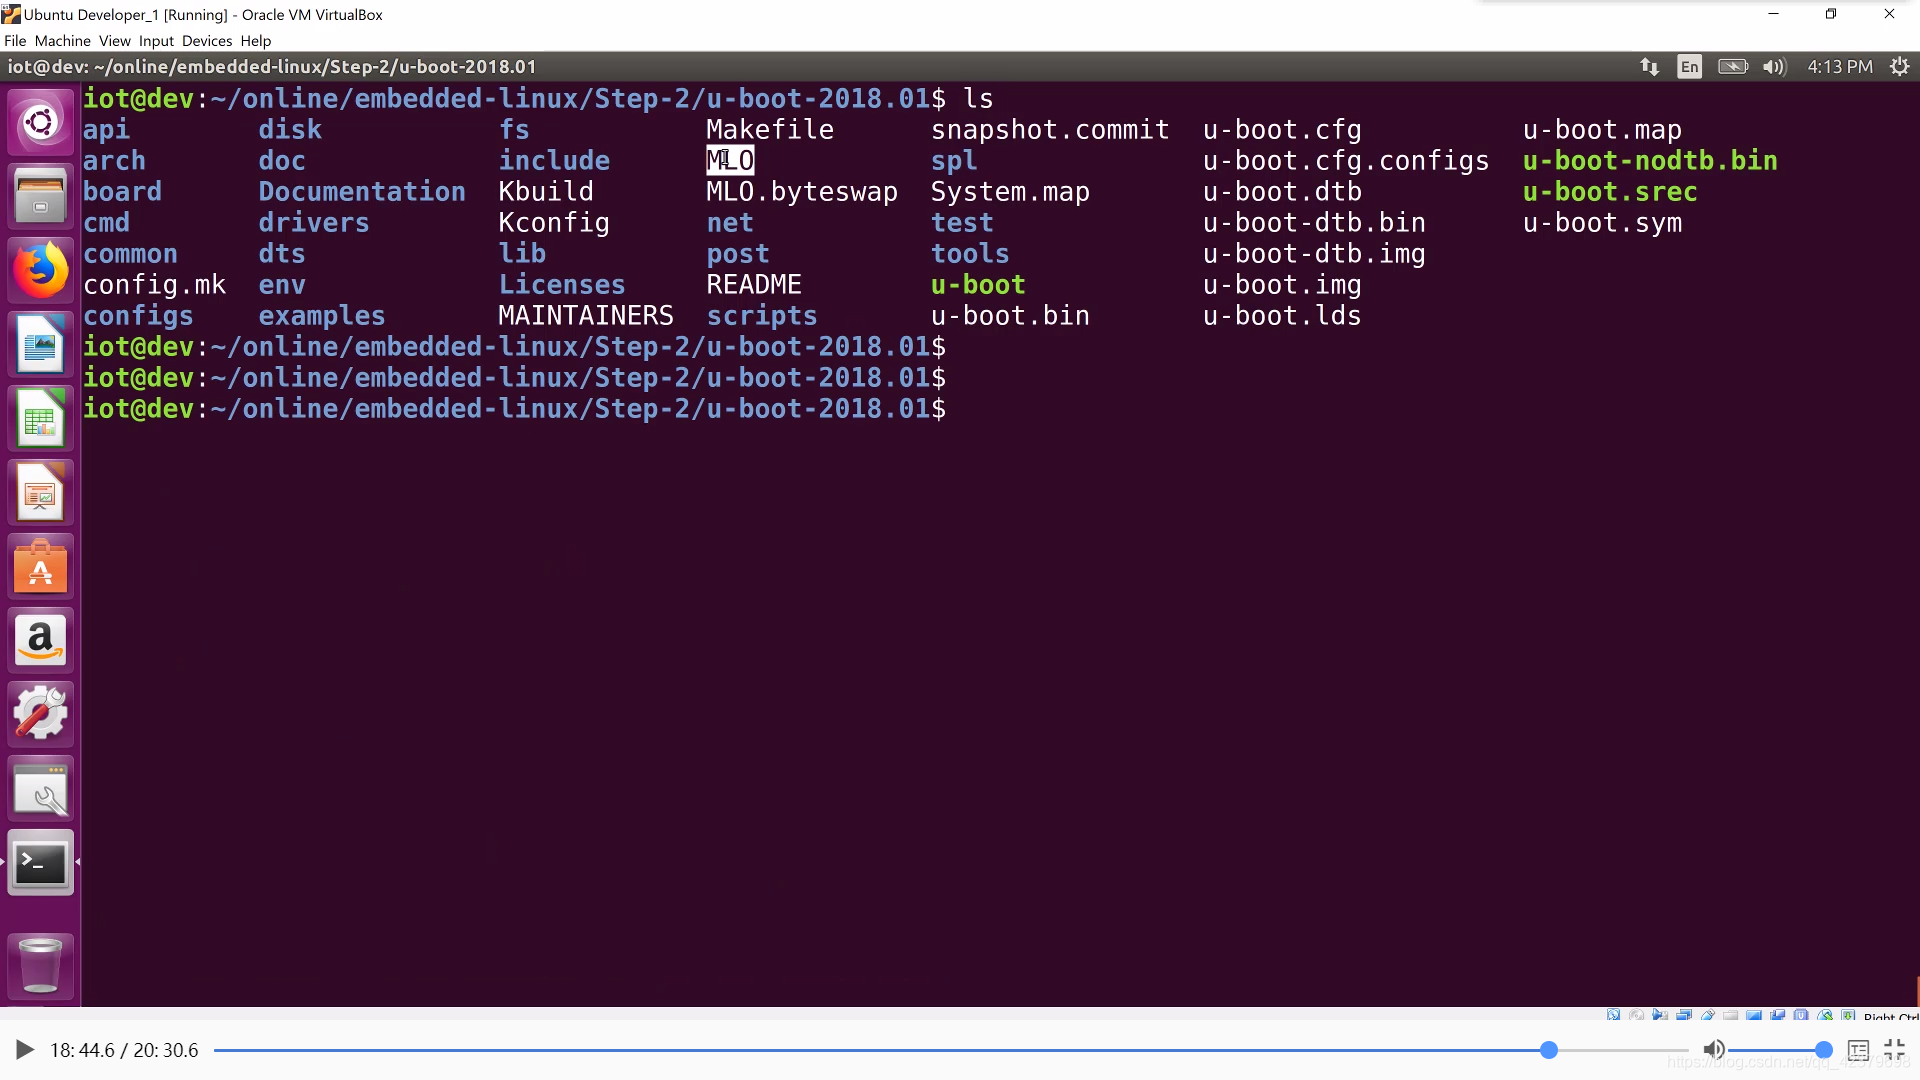Open the VirtualBox View menu
Viewport: 1920px width, 1080px height.
pos(114,41)
